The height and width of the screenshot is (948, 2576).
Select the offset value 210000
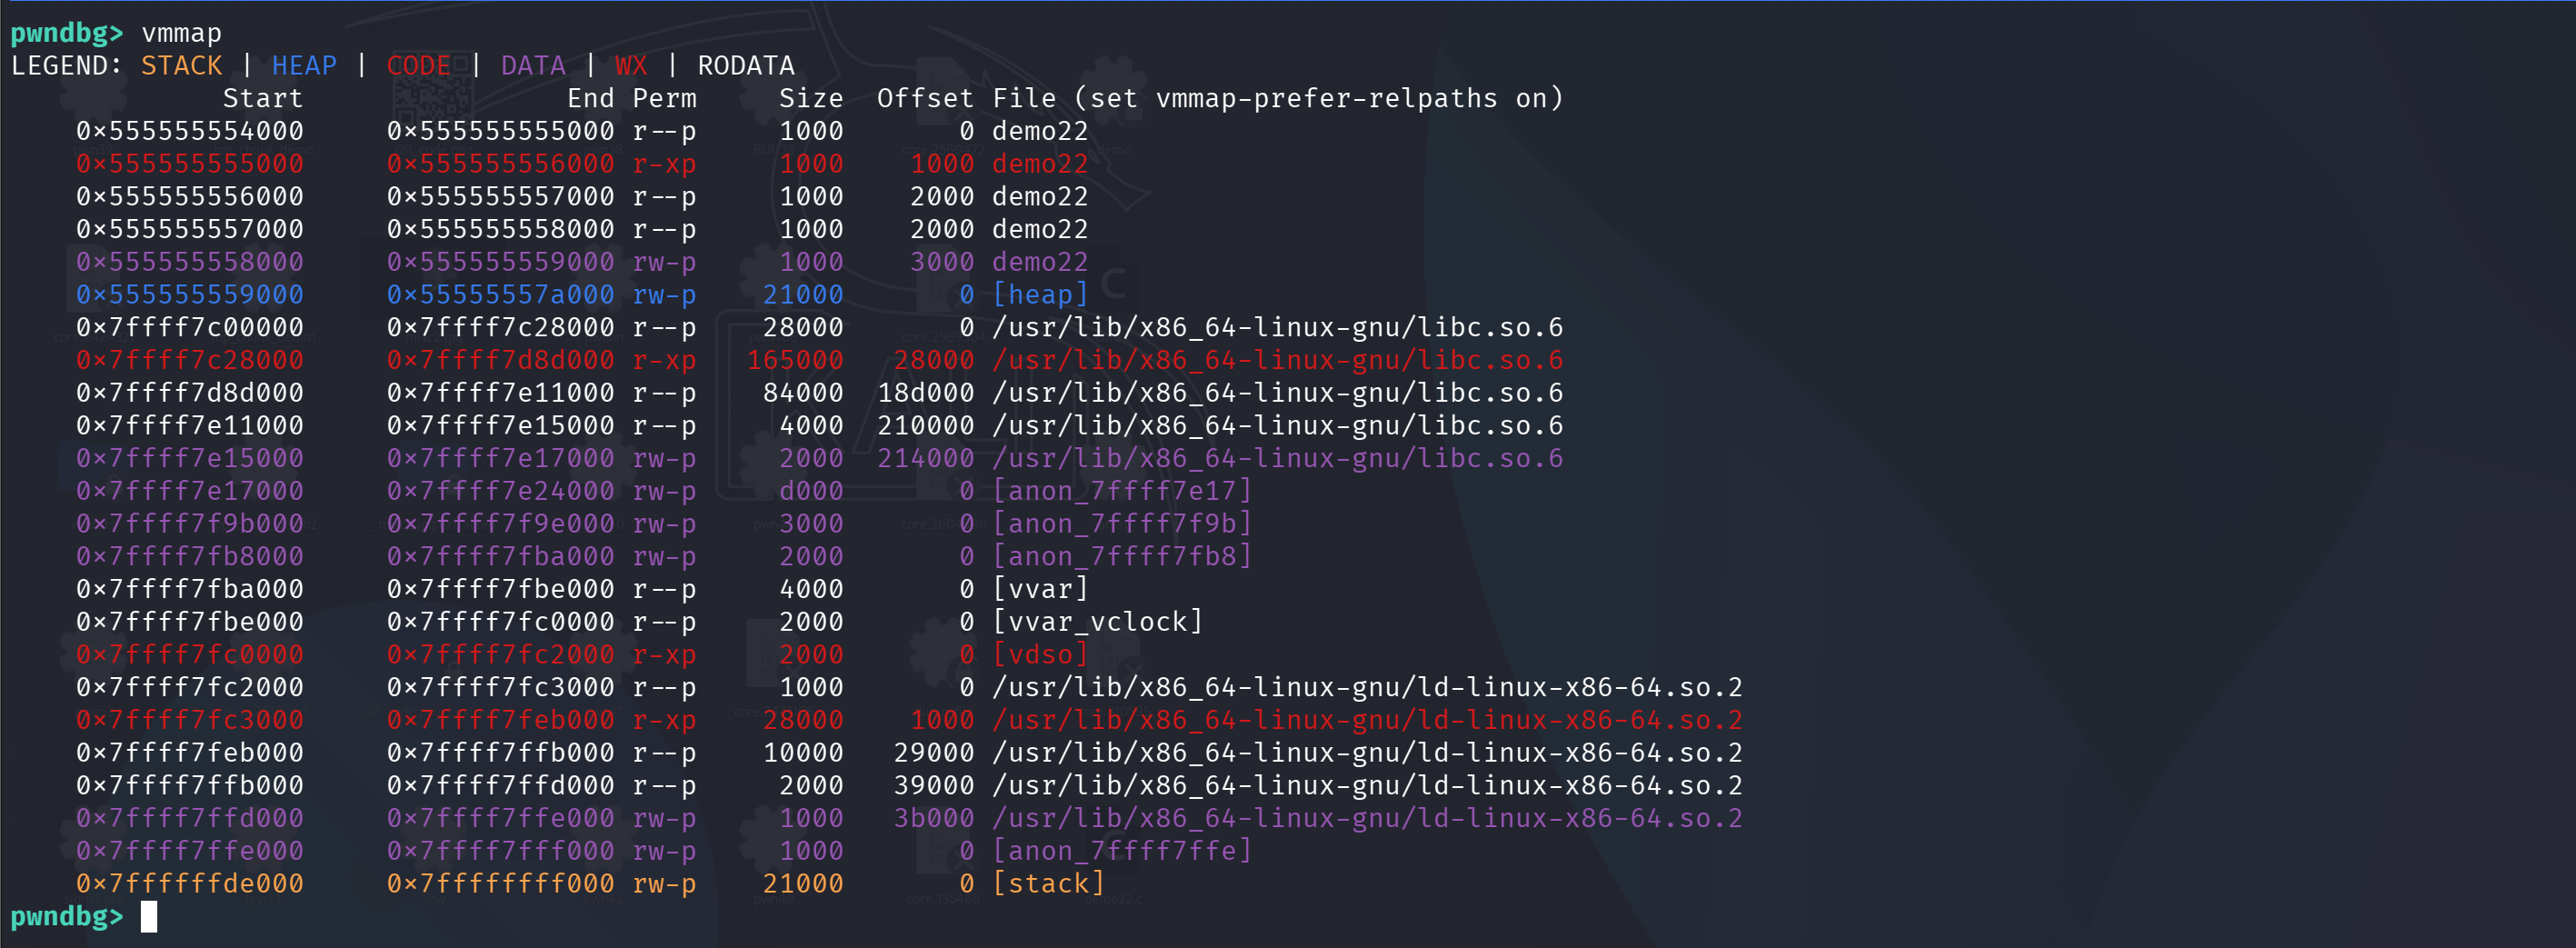(x=925, y=426)
